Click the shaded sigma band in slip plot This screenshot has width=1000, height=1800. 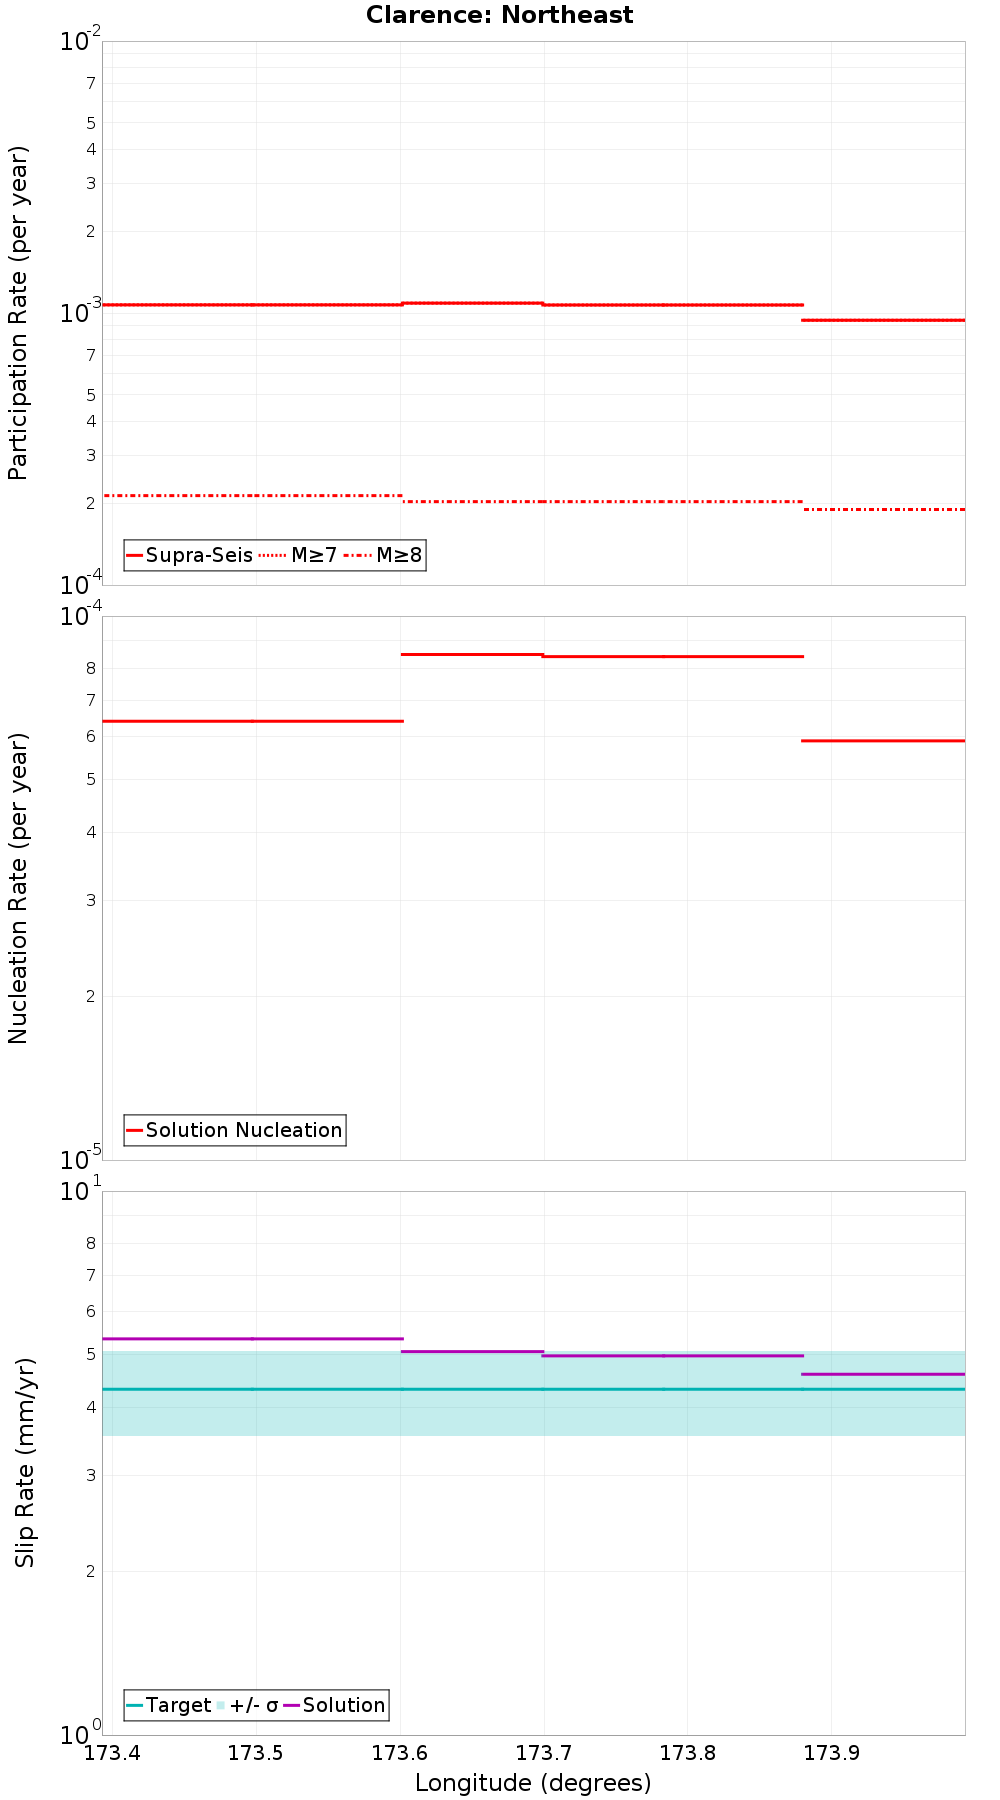tap(534, 1415)
